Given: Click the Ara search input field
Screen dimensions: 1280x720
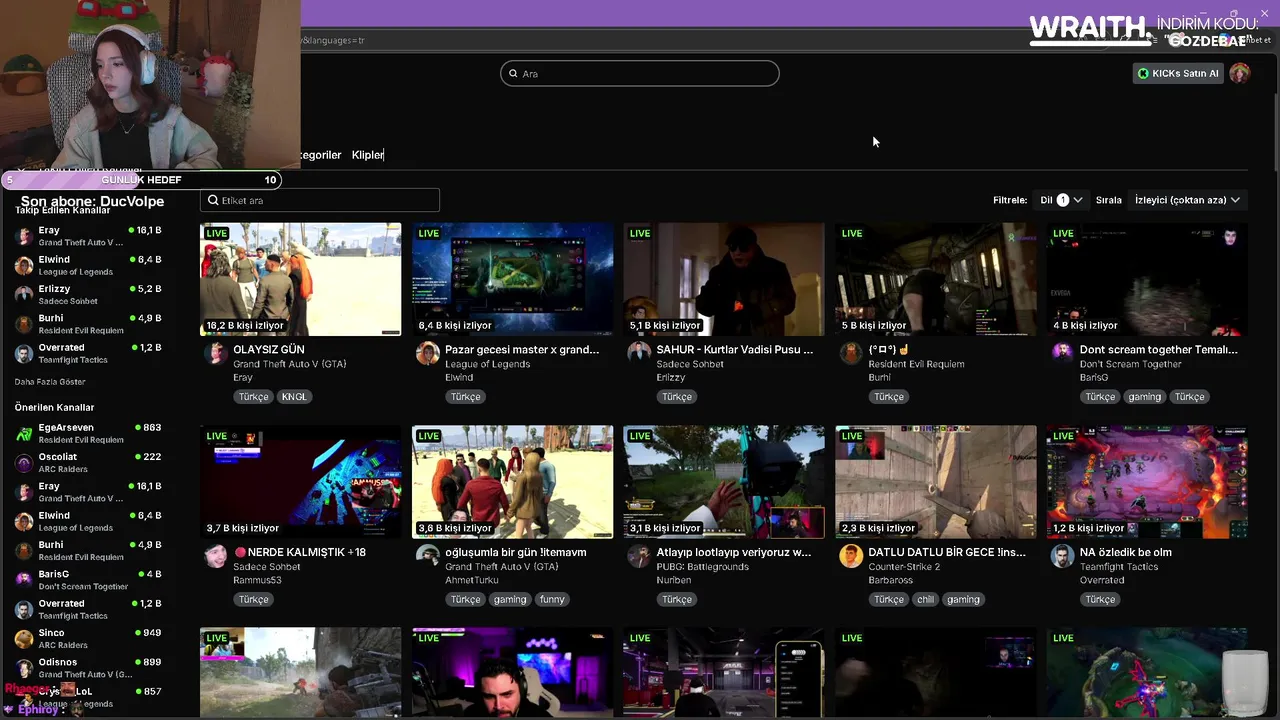Looking at the screenshot, I should pos(640,73).
